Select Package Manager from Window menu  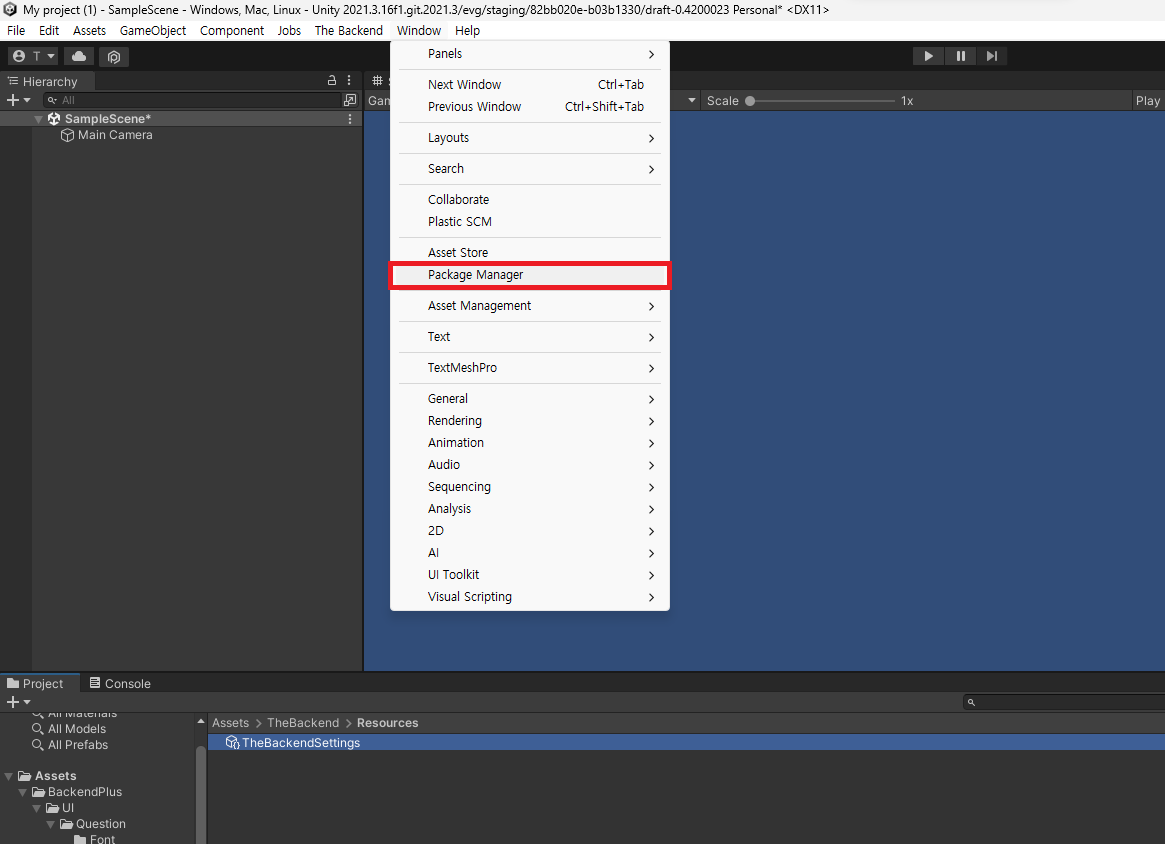tap(530, 275)
